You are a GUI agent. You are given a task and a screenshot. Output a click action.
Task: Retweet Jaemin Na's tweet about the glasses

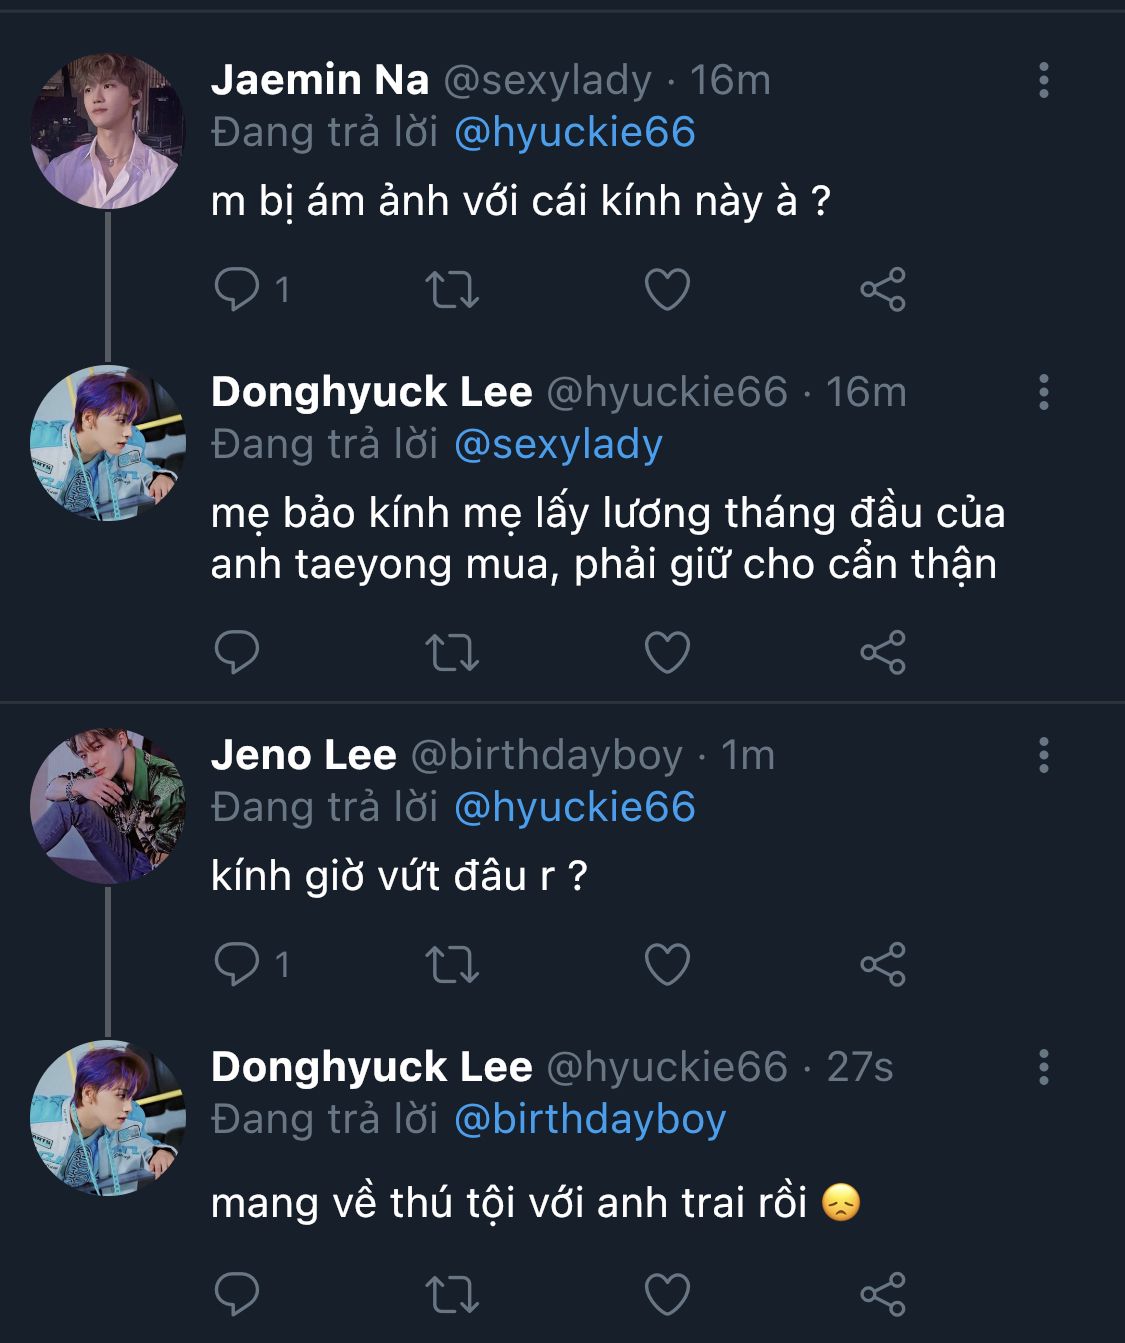click(452, 290)
